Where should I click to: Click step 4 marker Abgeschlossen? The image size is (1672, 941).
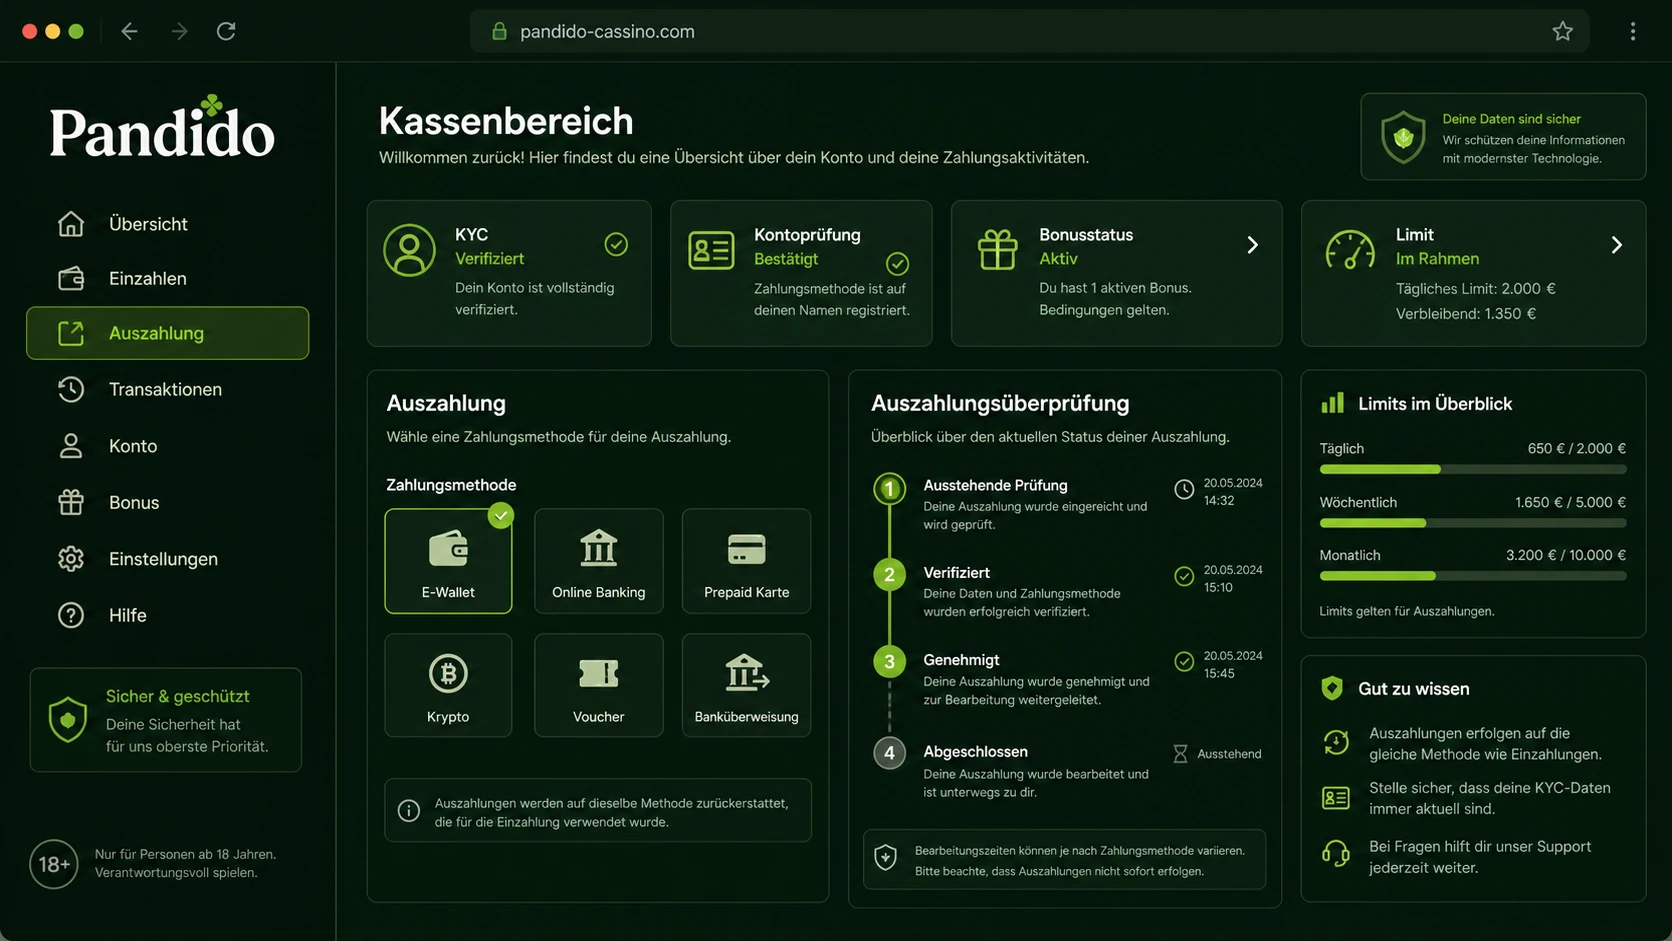pyautogui.click(x=889, y=753)
